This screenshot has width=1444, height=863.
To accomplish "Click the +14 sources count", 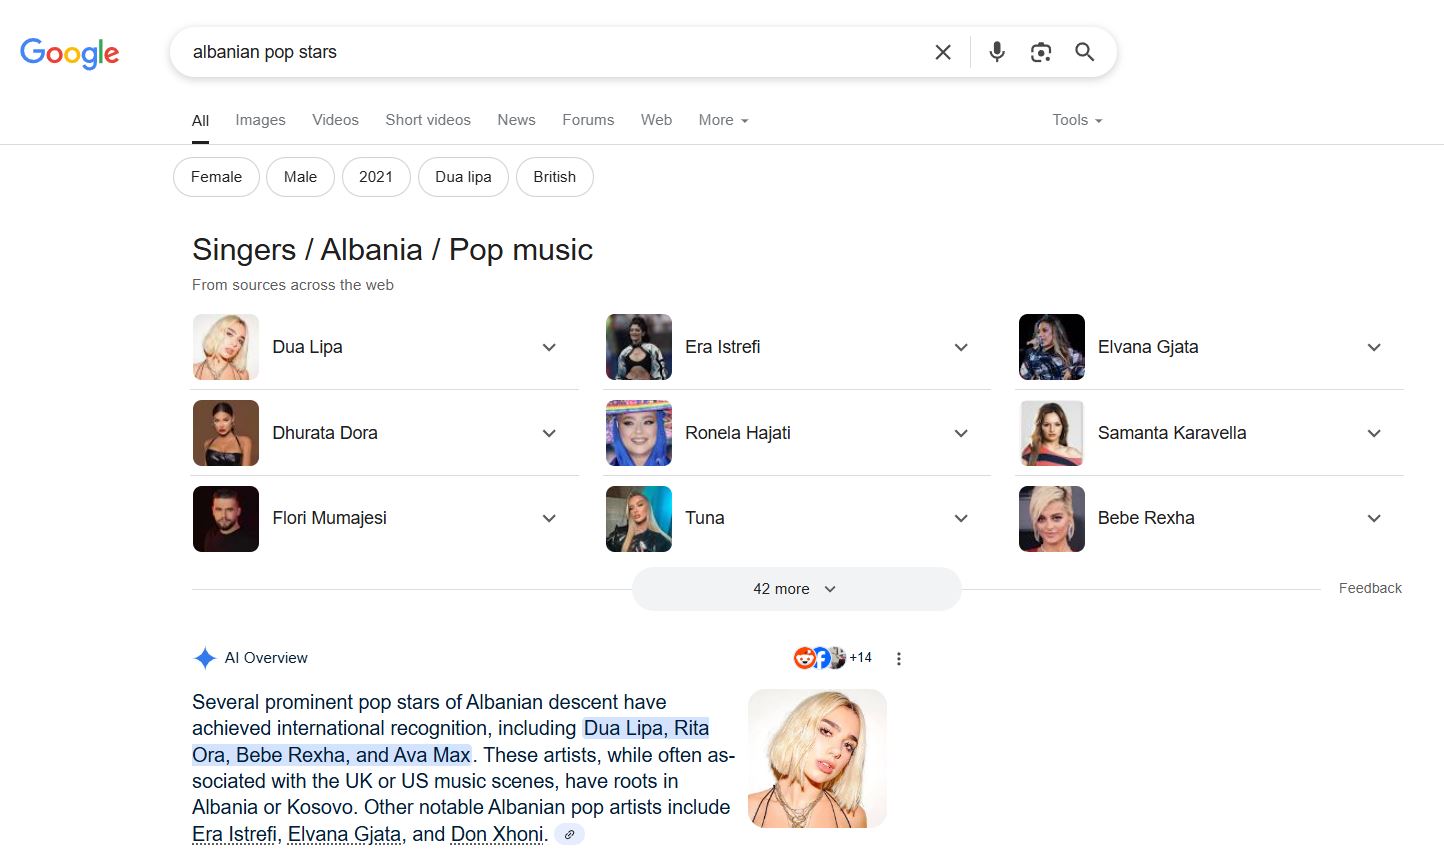I will pyautogui.click(x=861, y=657).
